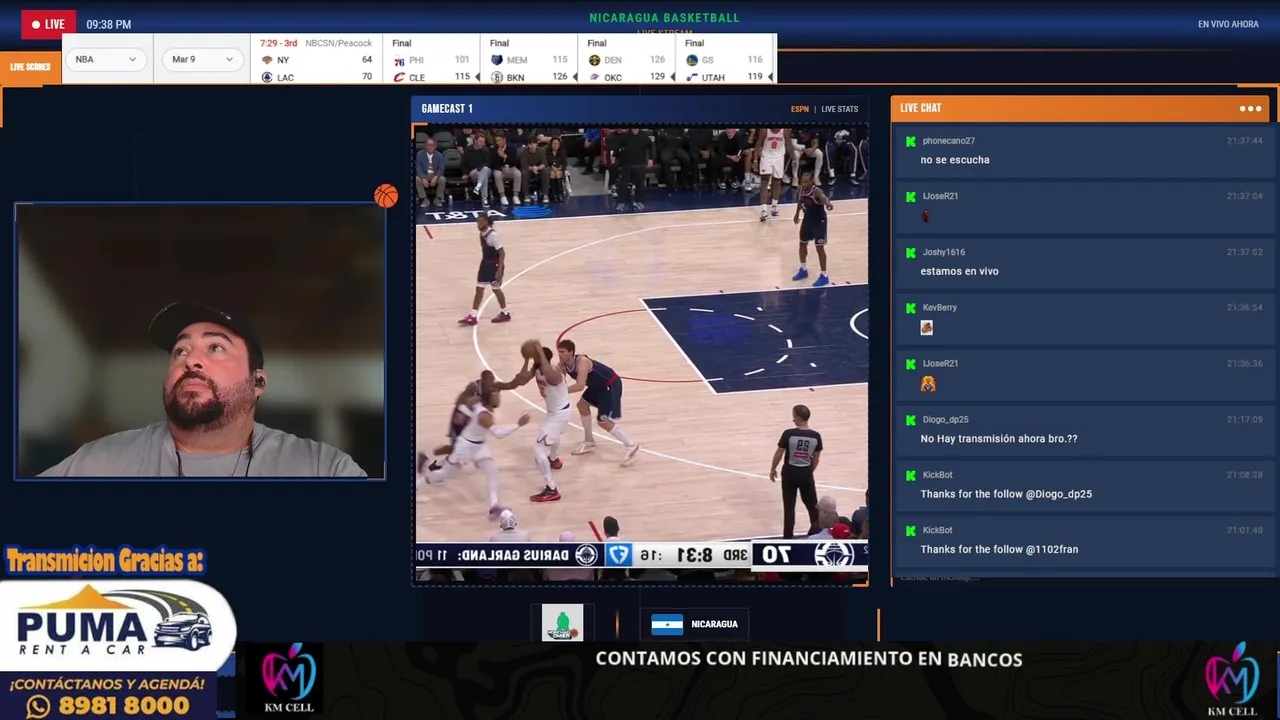Click Kick icon beside KevBerry
The width and height of the screenshot is (1280, 720).
click(911, 308)
